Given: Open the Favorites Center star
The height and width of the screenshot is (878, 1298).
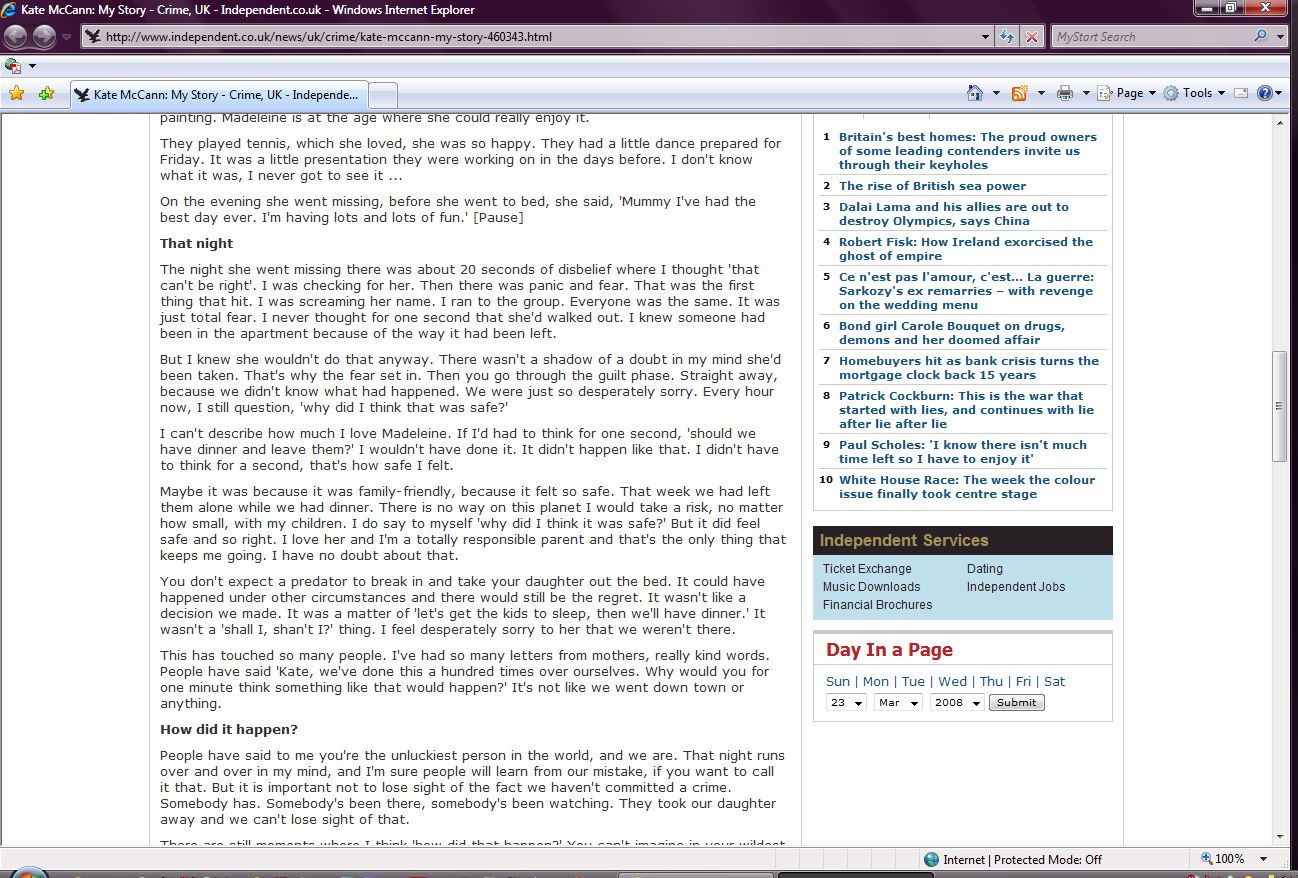Looking at the screenshot, I should coord(16,94).
